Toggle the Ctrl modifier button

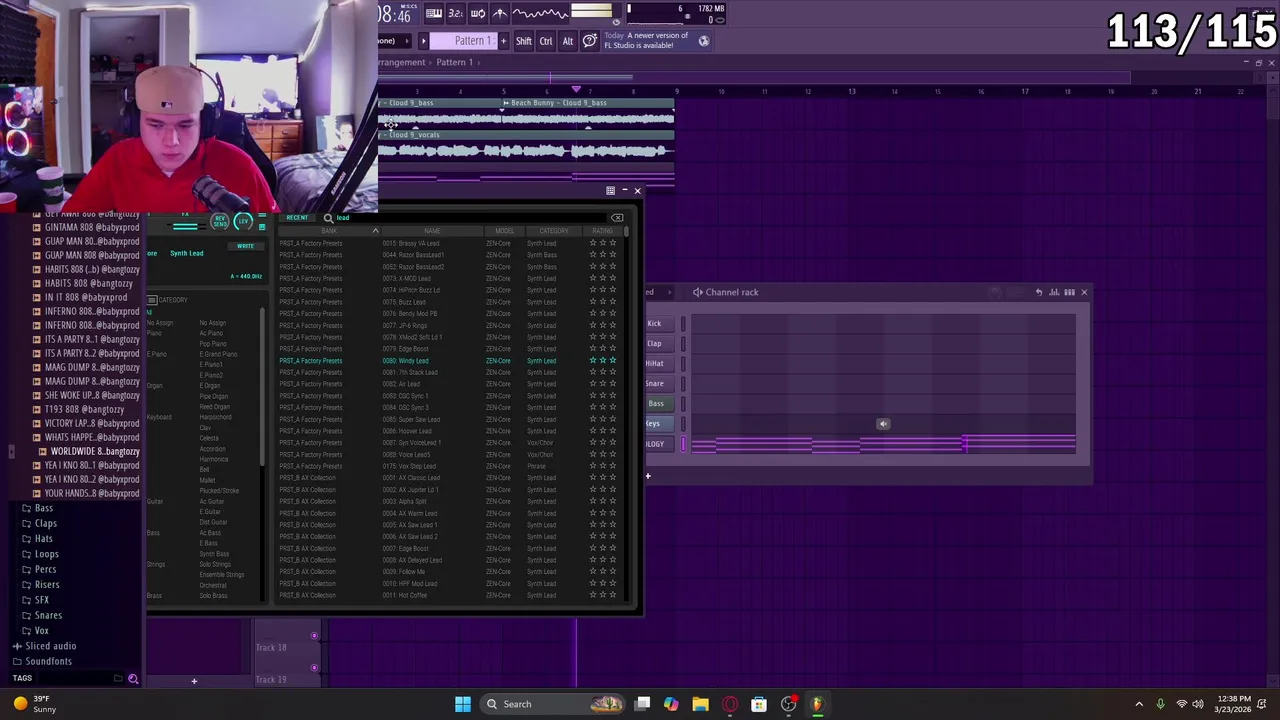(x=546, y=41)
